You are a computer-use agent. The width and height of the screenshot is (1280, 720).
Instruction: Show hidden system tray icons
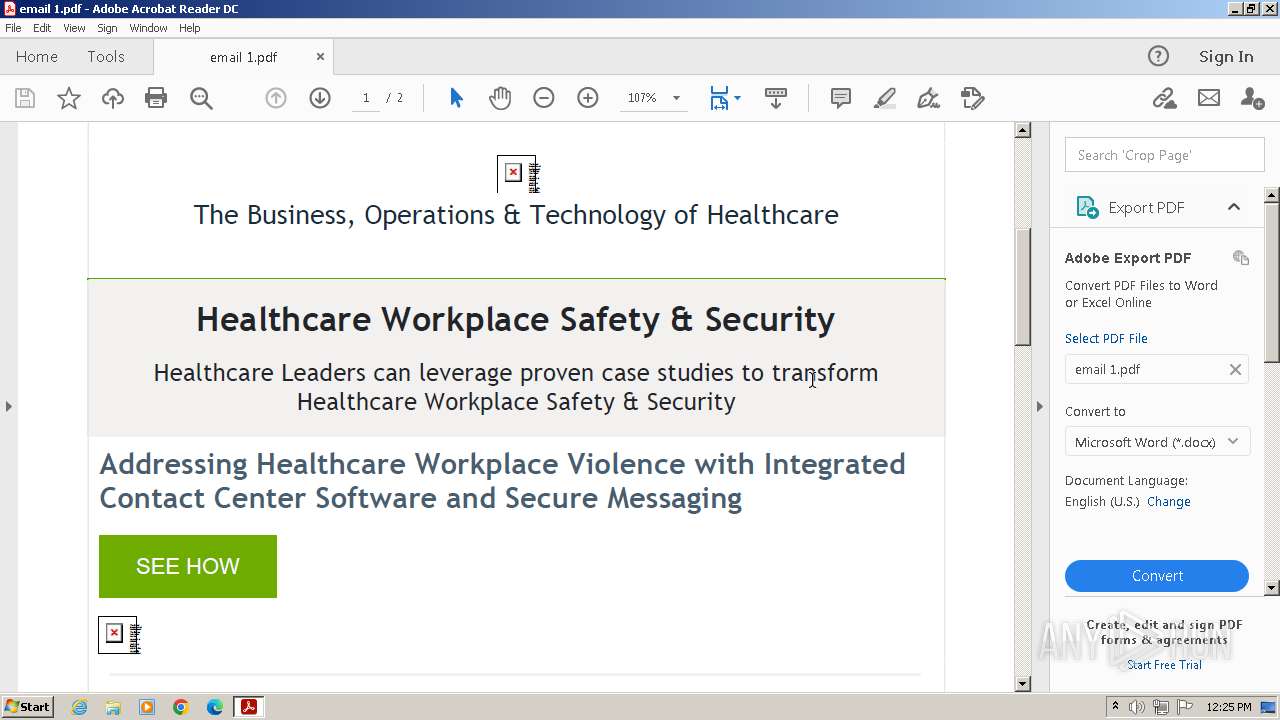(x=1116, y=707)
